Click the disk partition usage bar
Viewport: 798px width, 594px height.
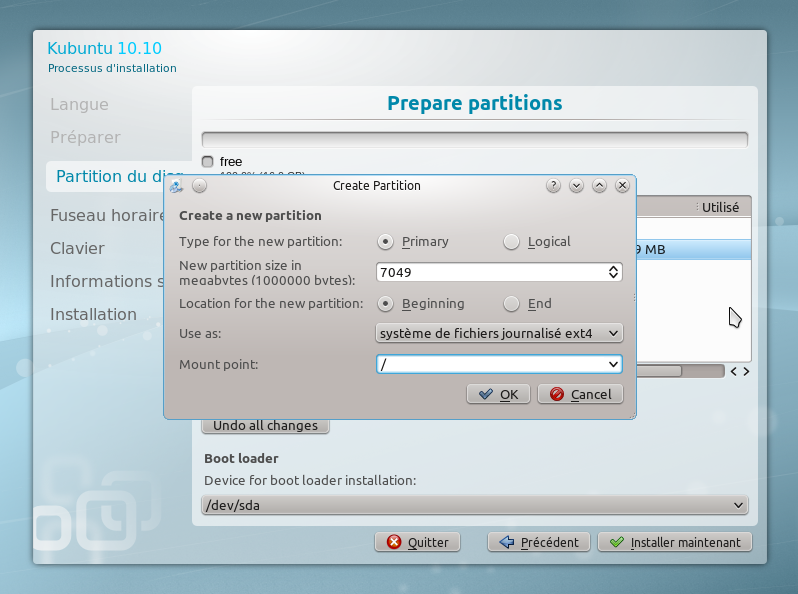tap(474, 139)
